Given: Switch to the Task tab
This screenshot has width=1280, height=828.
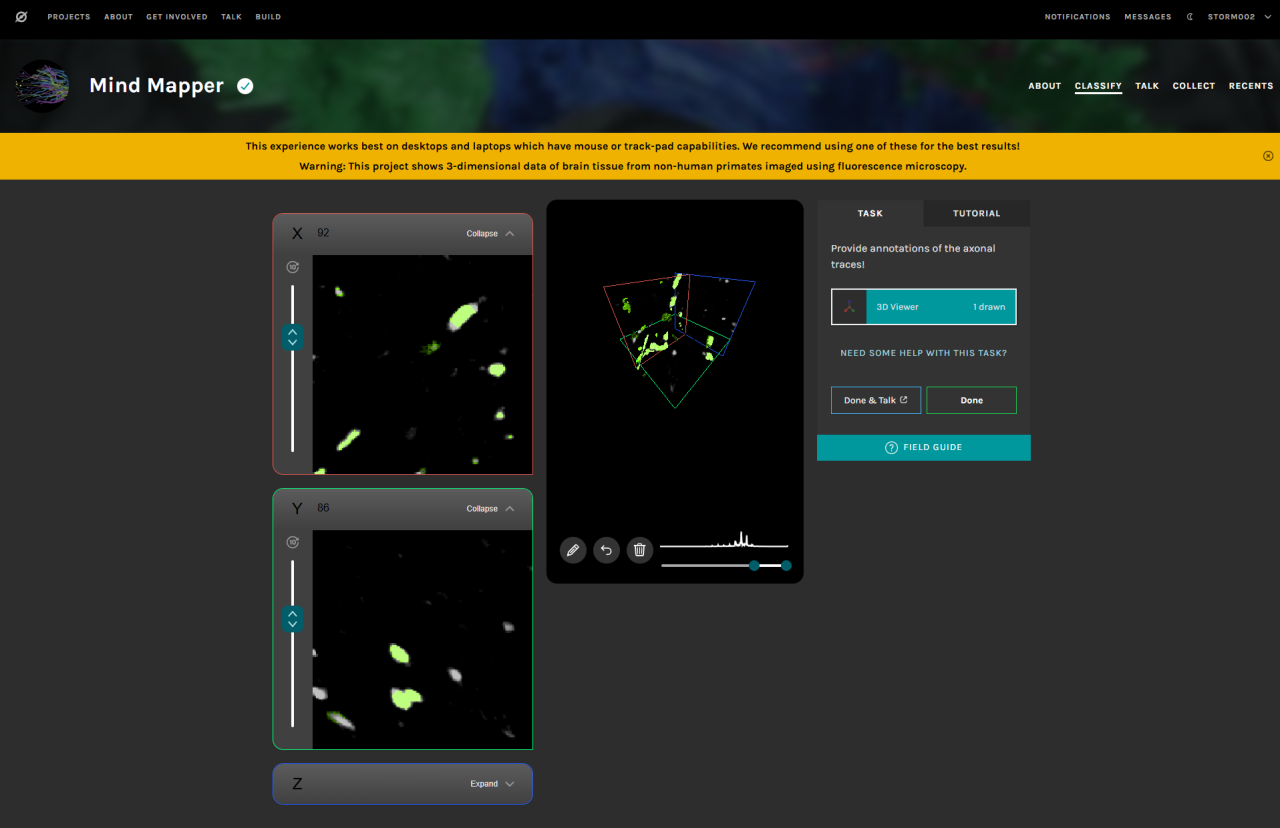Looking at the screenshot, I should pyautogui.click(x=870, y=213).
